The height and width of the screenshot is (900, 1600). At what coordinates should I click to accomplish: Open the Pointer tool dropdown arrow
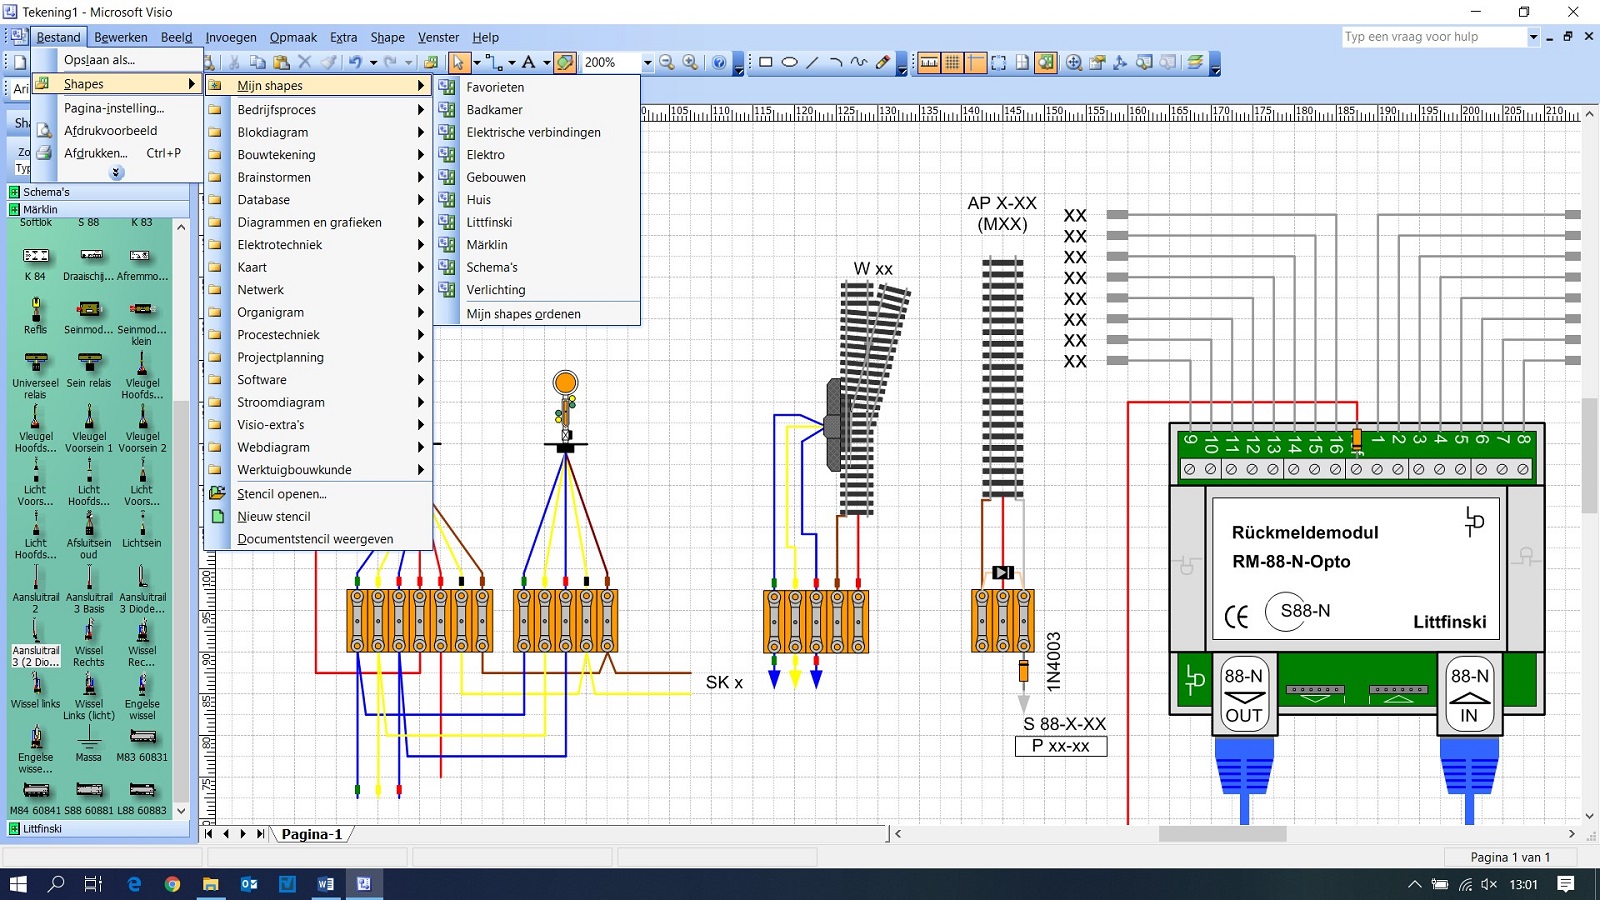(476, 62)
